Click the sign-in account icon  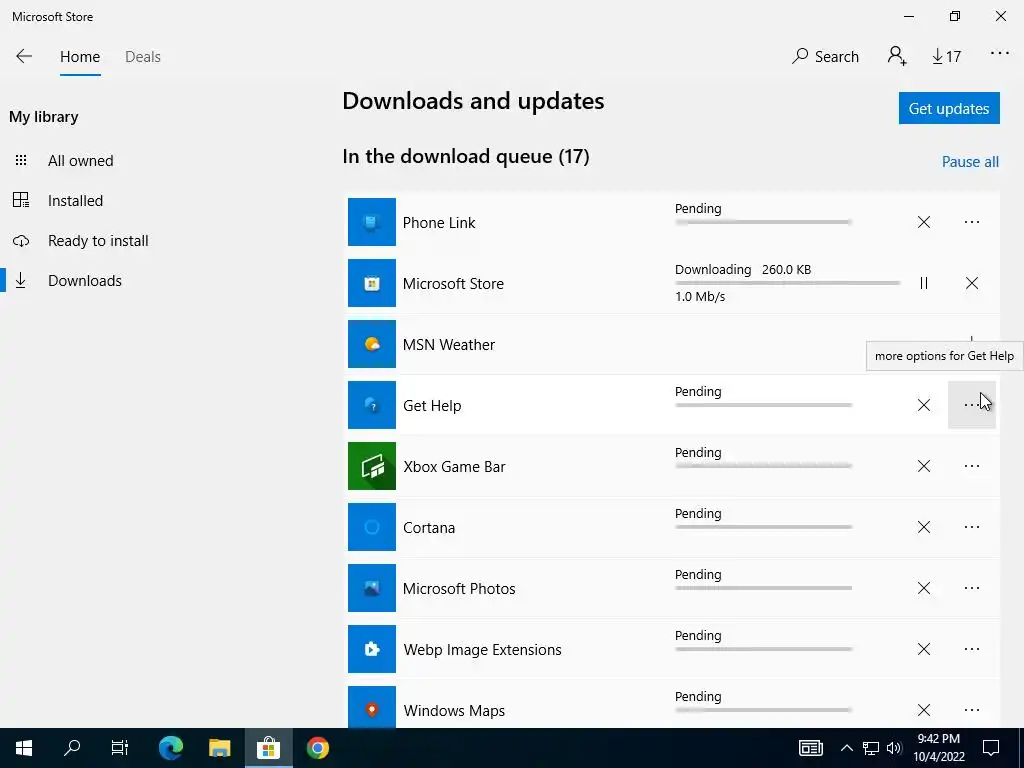pos(897,56)
